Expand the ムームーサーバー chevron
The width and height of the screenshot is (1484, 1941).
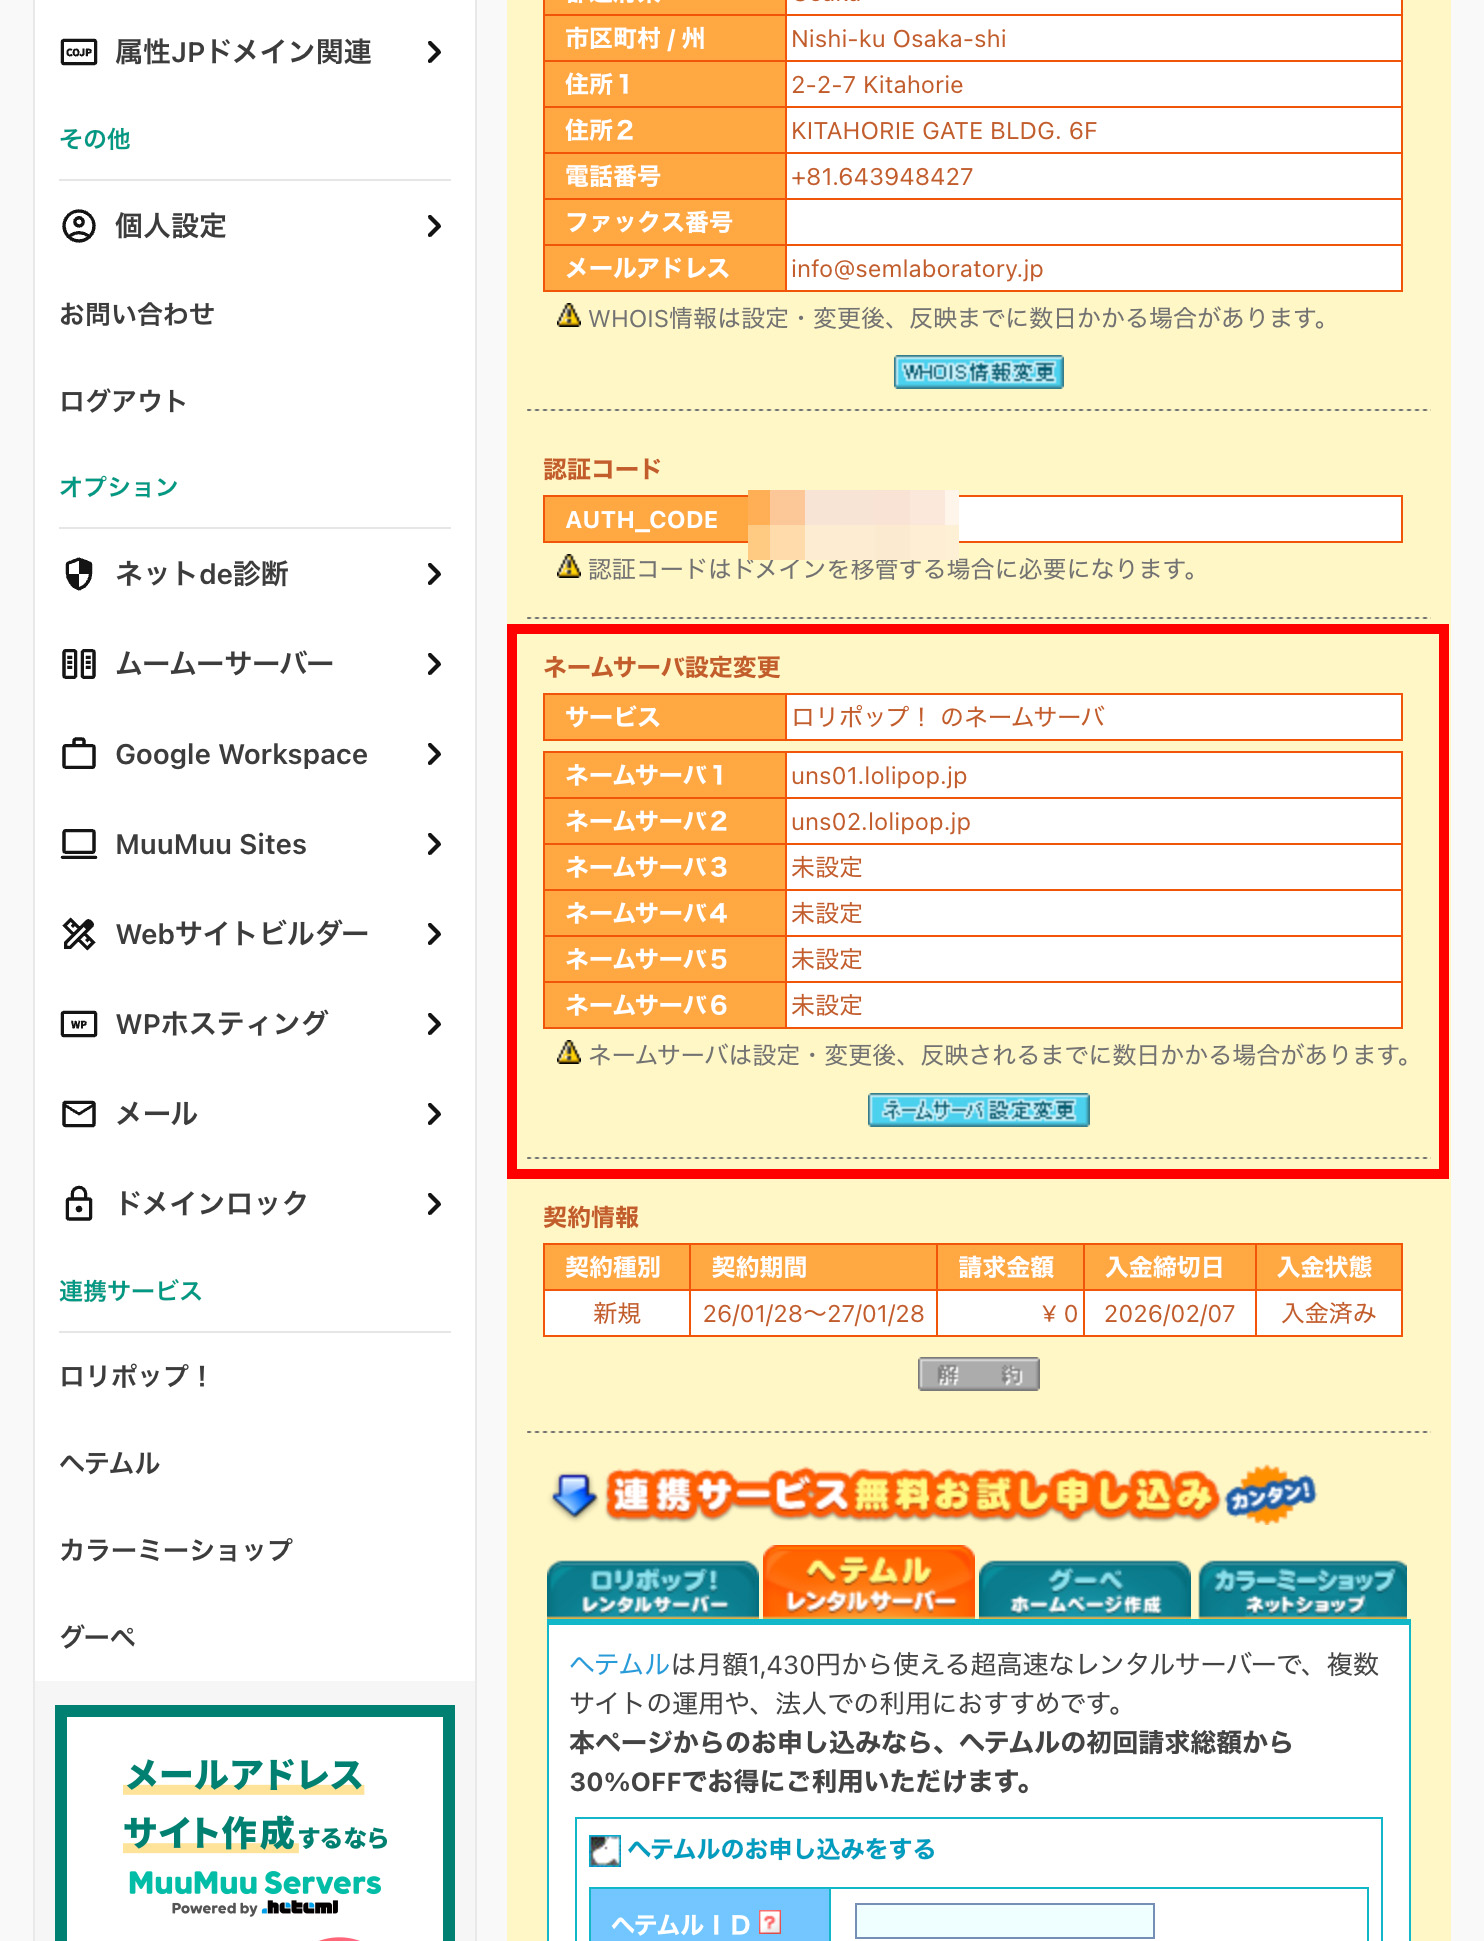click(x=433, y=664)
